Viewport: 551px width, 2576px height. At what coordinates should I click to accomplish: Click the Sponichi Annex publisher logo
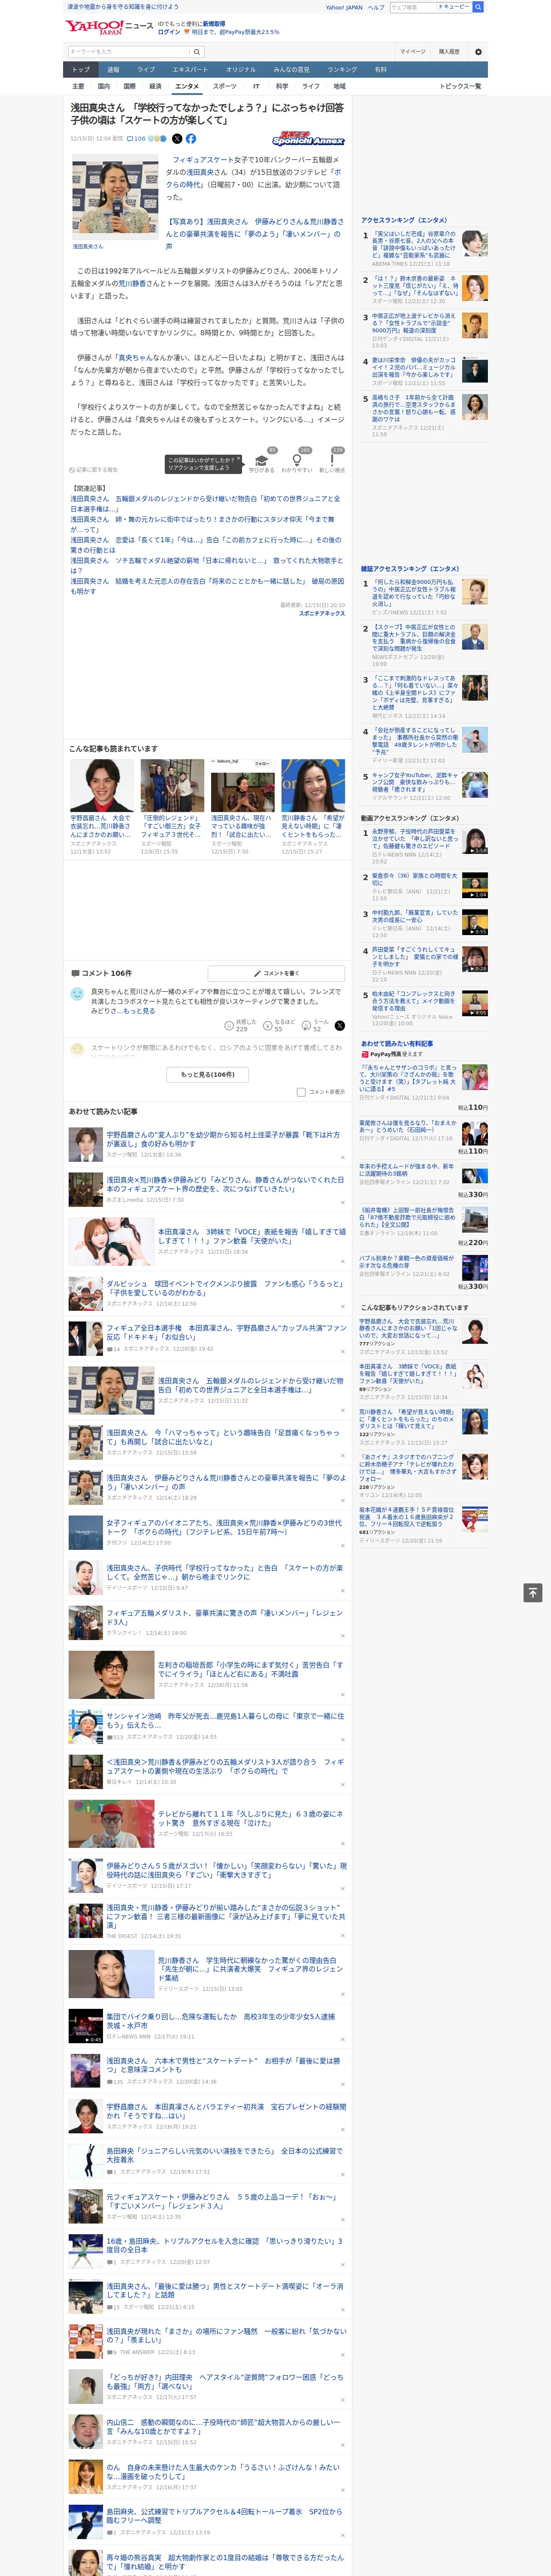coord(308,139)
